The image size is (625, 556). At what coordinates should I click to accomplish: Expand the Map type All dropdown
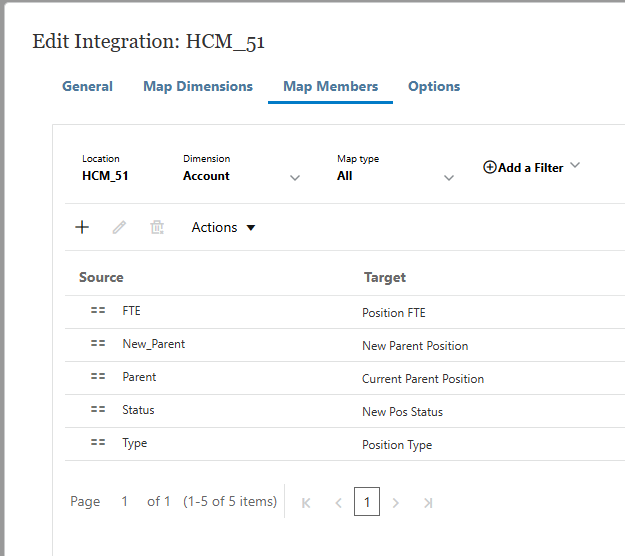tap(449, 178)
